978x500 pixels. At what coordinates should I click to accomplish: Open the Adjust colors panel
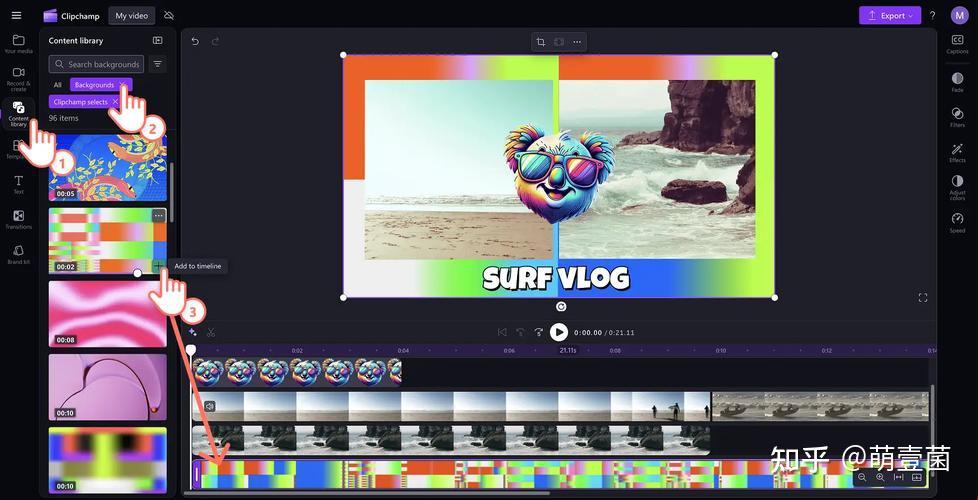coord(957,187)
